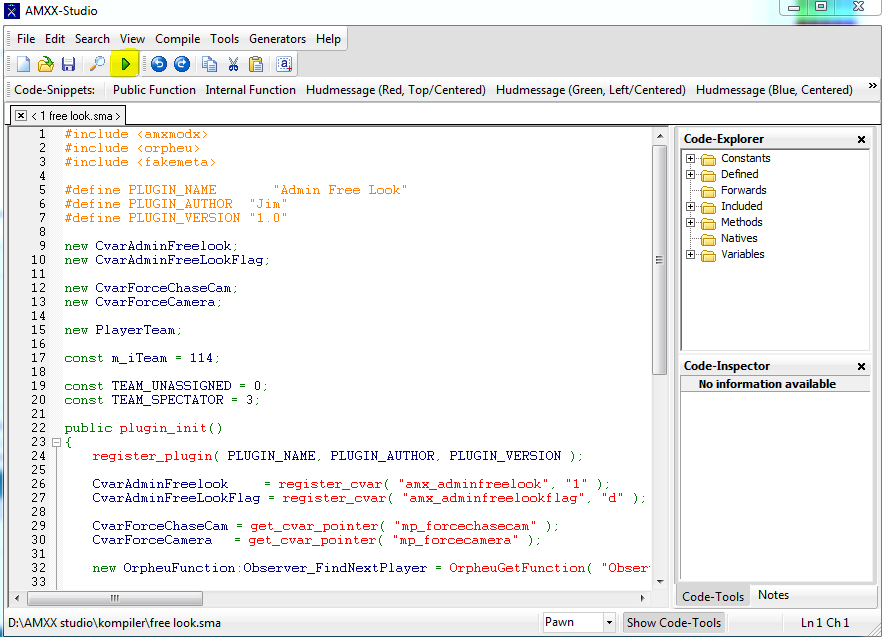This screenshot has width=882, height=637.
Task: Click the Undo arrow icon
Action: click(x=158, y=64)
